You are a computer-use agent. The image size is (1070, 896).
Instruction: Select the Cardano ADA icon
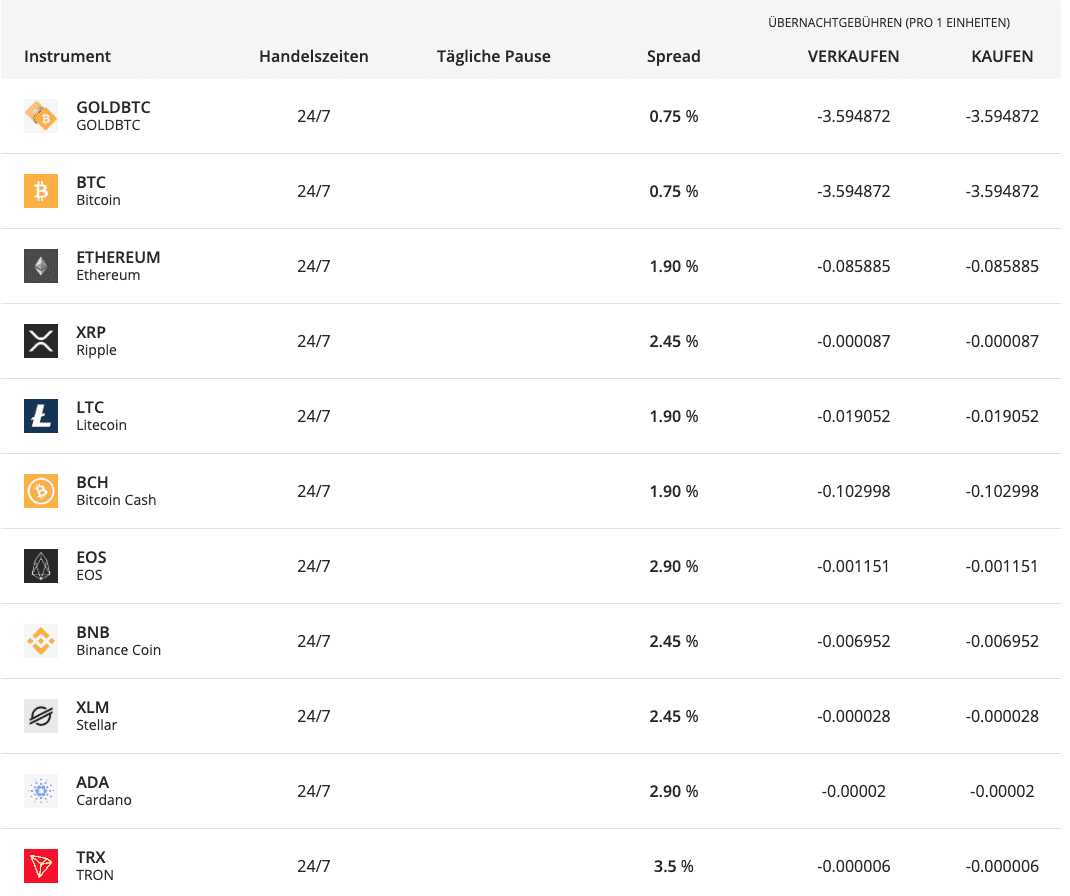coord(41,792)
